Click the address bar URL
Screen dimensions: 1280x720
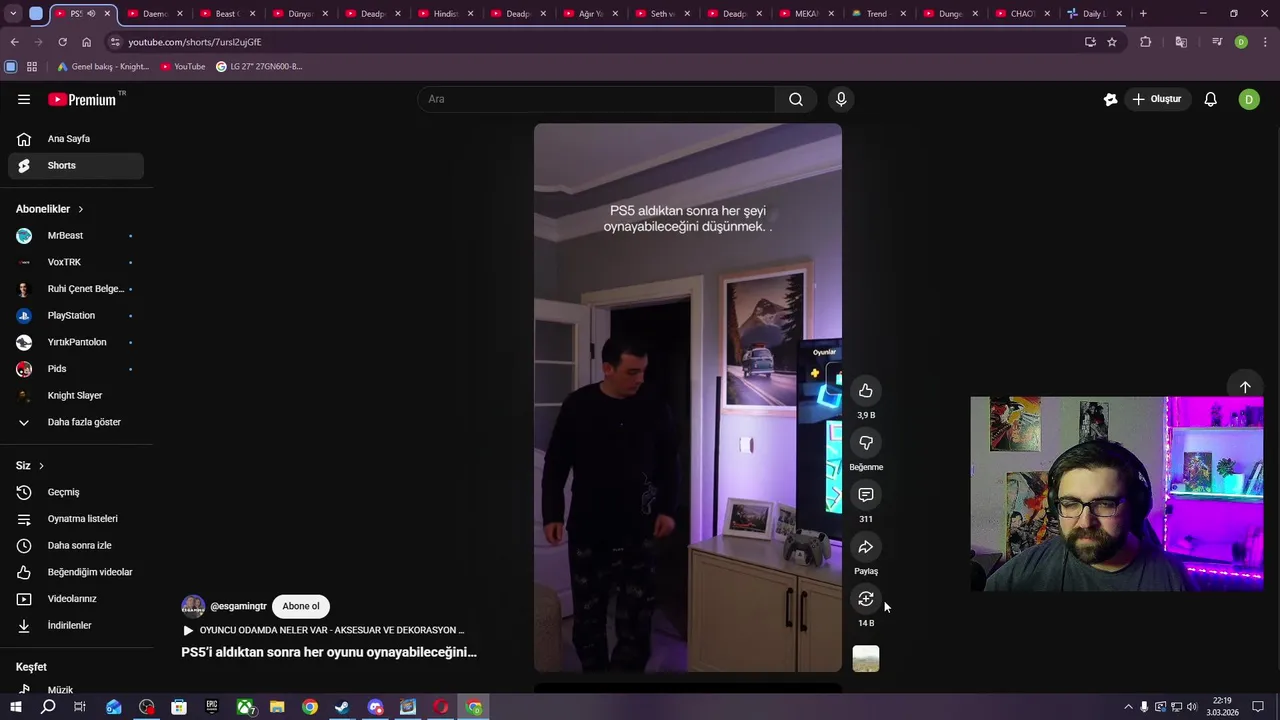tap(195, 42)
